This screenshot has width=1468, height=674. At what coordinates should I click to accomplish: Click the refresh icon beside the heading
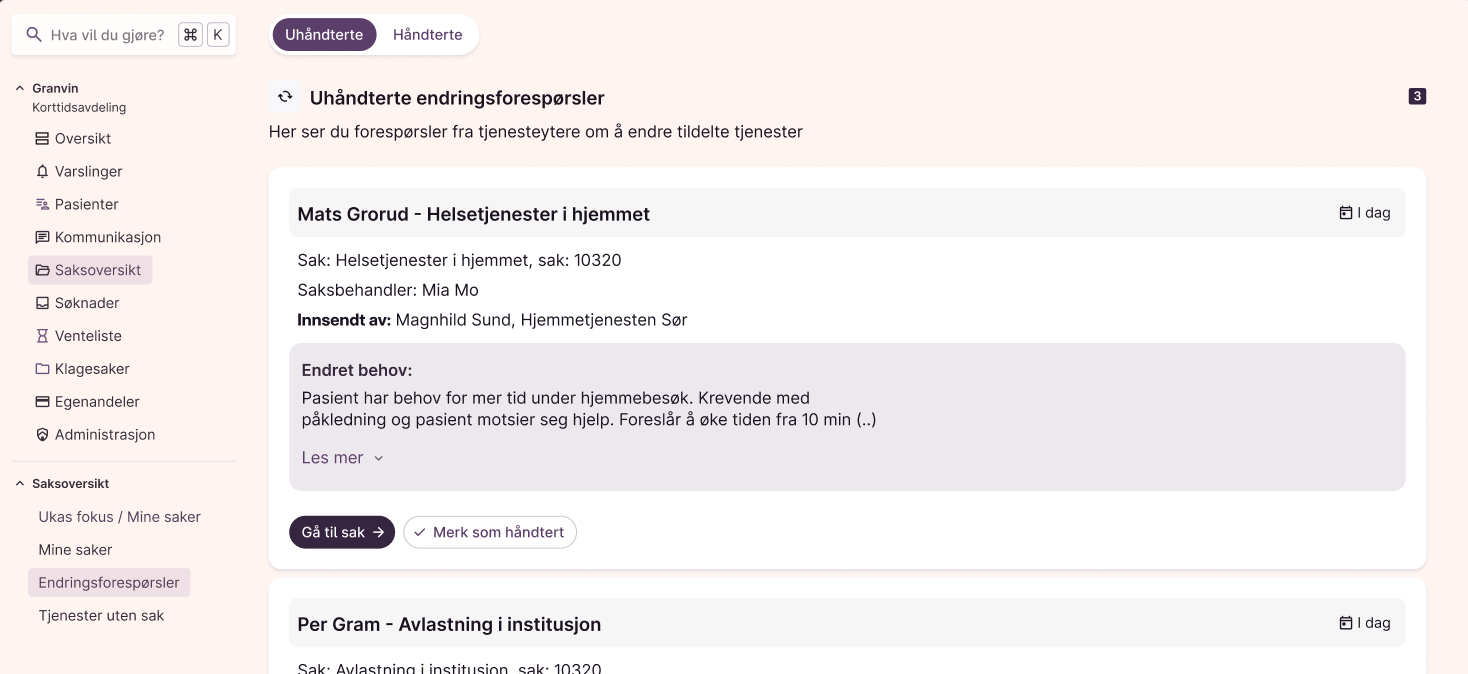click(x=285, y=97)
